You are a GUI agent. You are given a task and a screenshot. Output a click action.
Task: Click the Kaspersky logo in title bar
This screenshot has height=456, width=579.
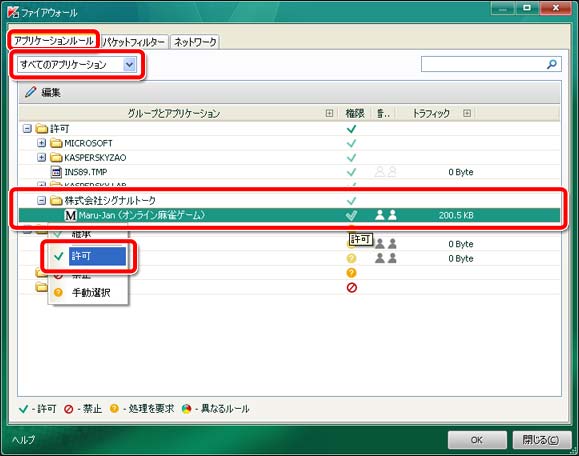[13, 12]
